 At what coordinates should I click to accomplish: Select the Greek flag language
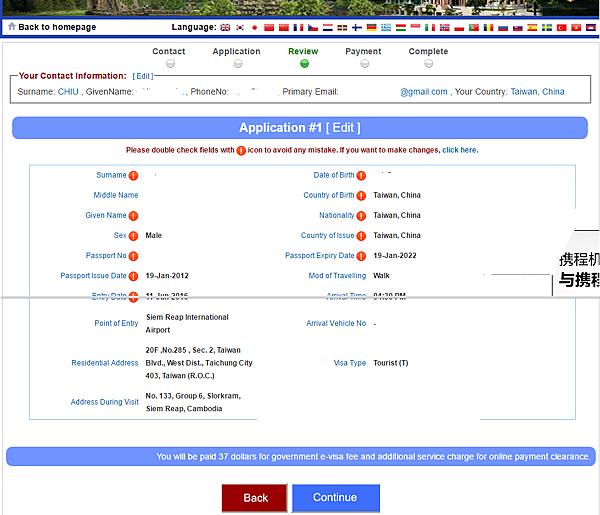(386, 28)
